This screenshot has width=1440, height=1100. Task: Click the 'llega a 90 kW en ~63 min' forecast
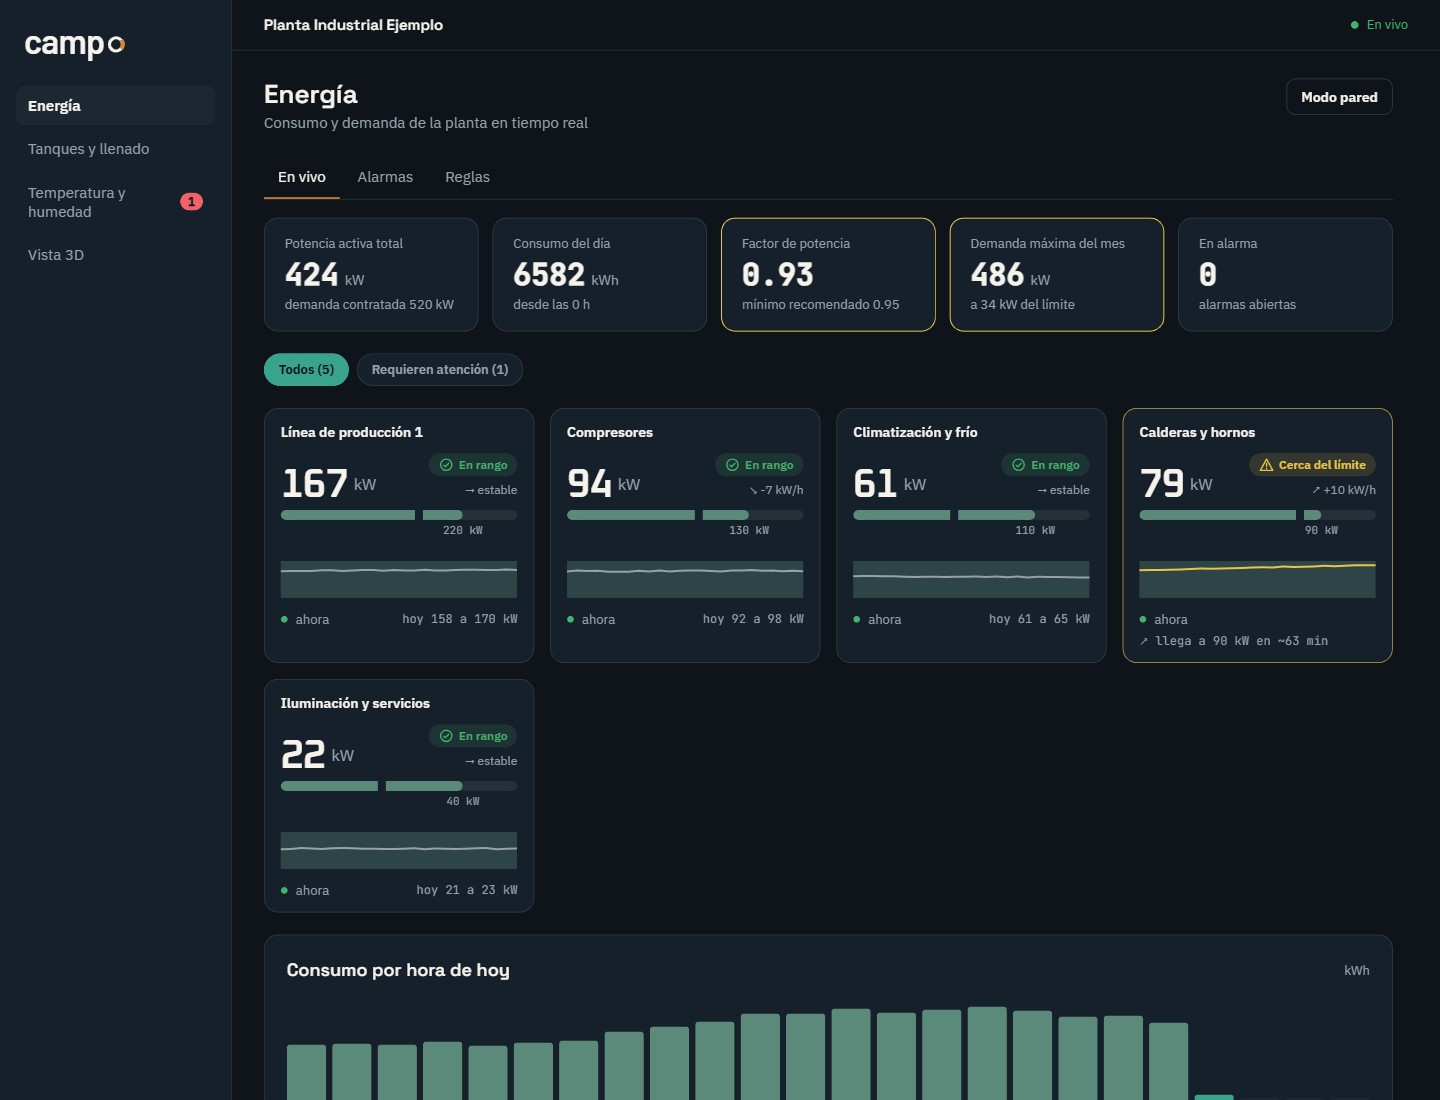click(1234, 641)
